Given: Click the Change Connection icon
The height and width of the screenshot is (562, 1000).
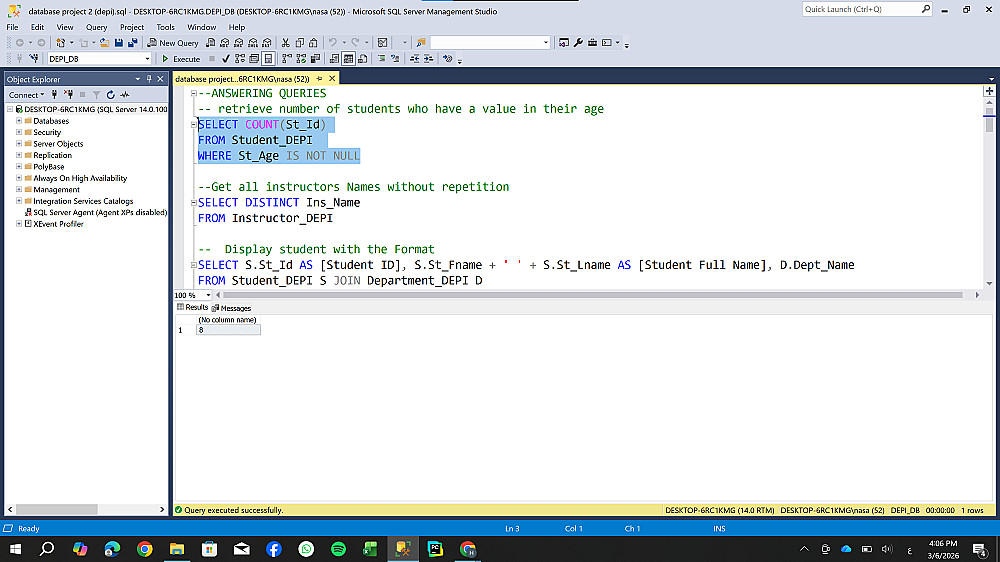Looking at the screenshot, I should coord(34,59).
